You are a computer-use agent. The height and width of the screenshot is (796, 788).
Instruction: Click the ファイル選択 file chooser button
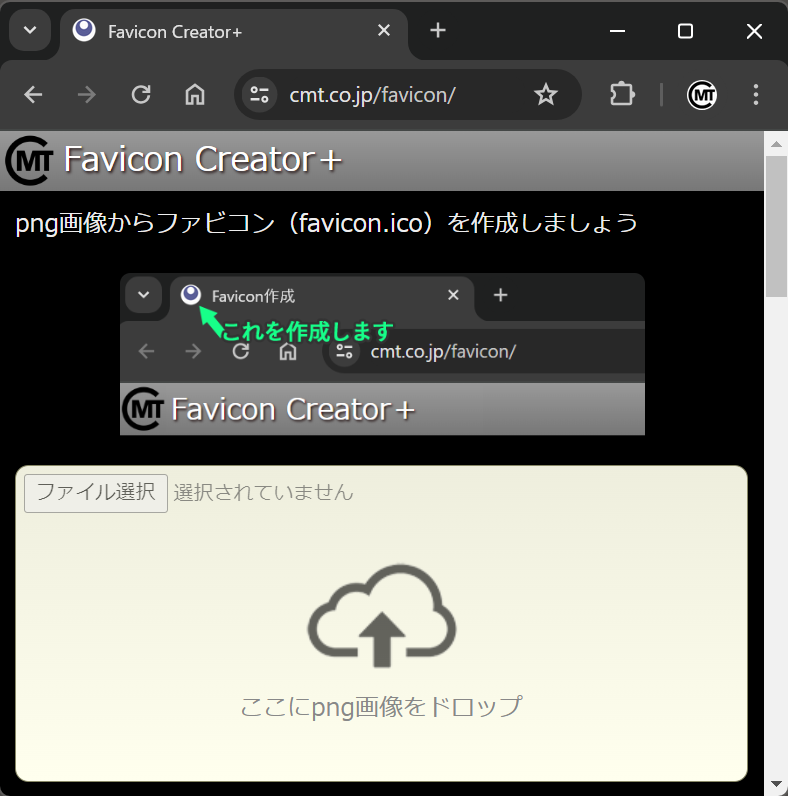click(96, 493)
